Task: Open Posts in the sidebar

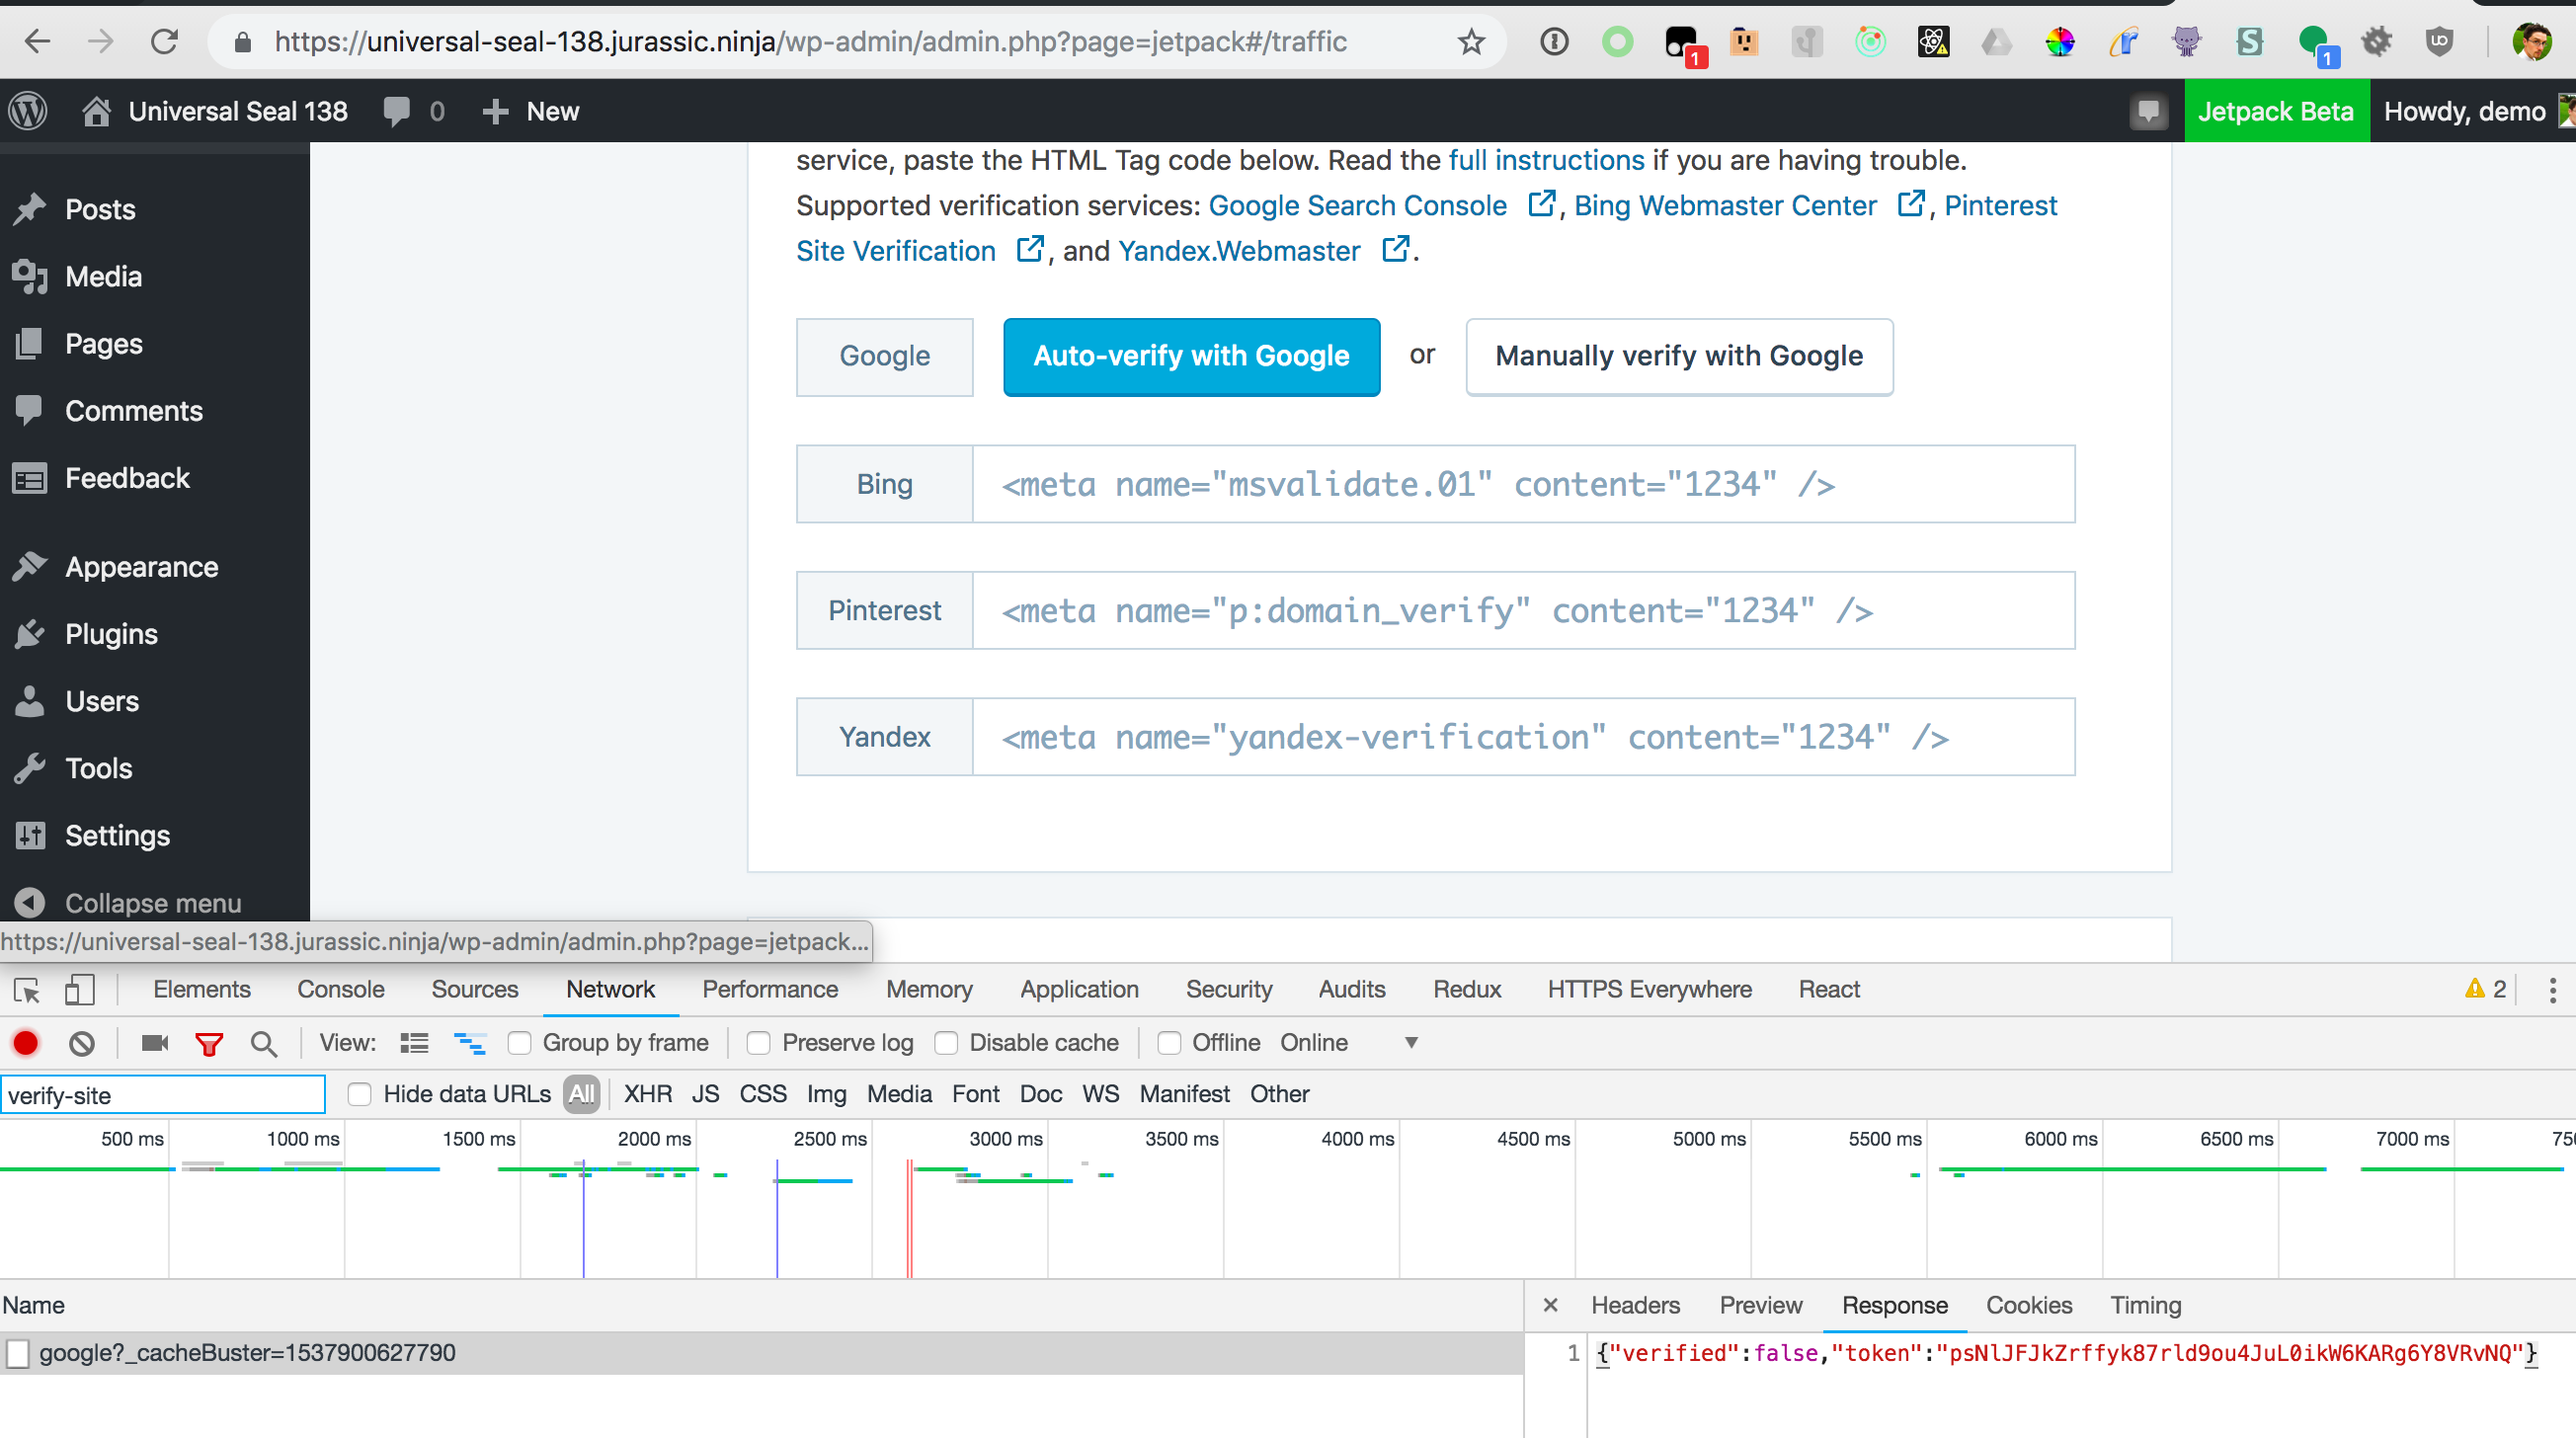Action: pos(100,209)
